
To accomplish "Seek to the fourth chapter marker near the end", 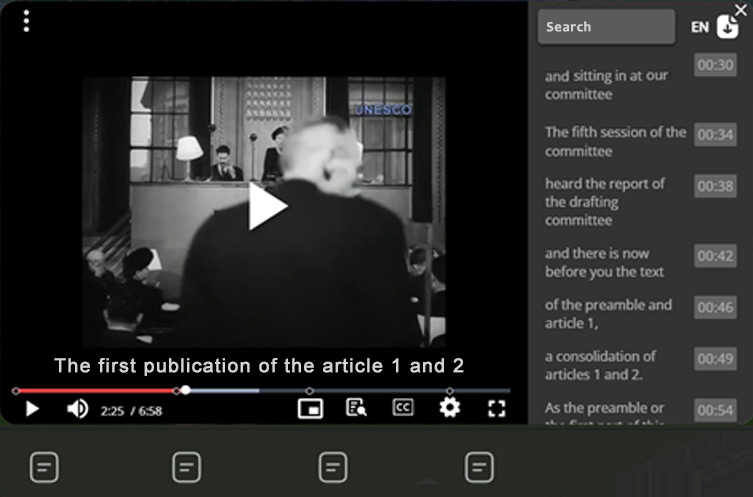I will (x=449, y=391).
